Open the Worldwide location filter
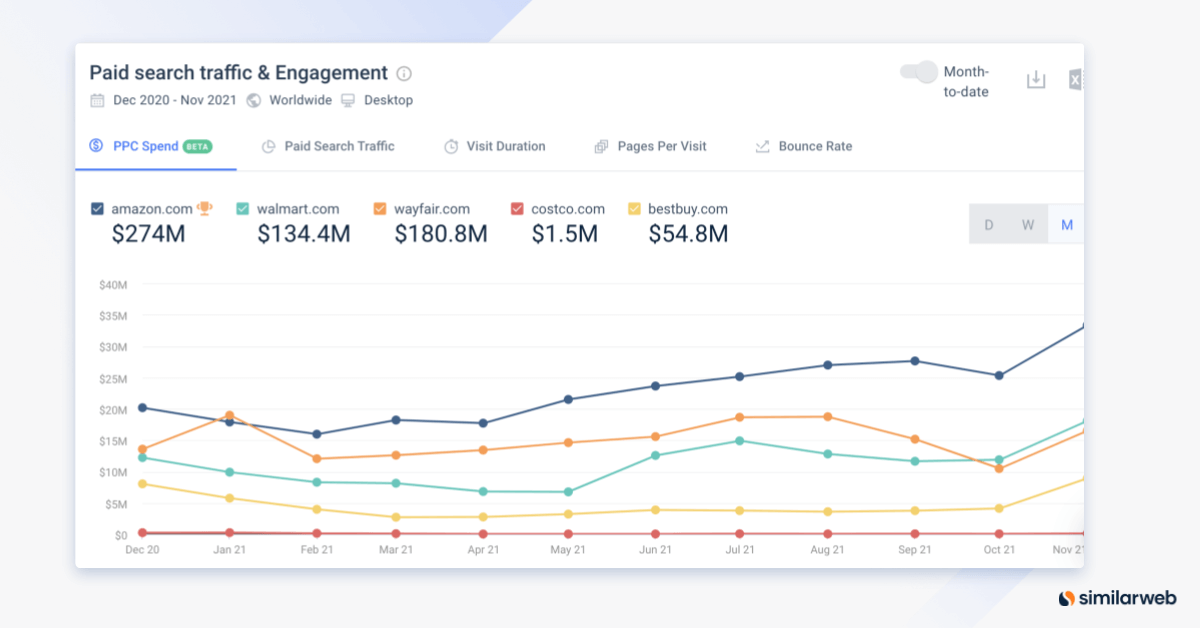The image size is (1200, 628). (x=299, y=100)
